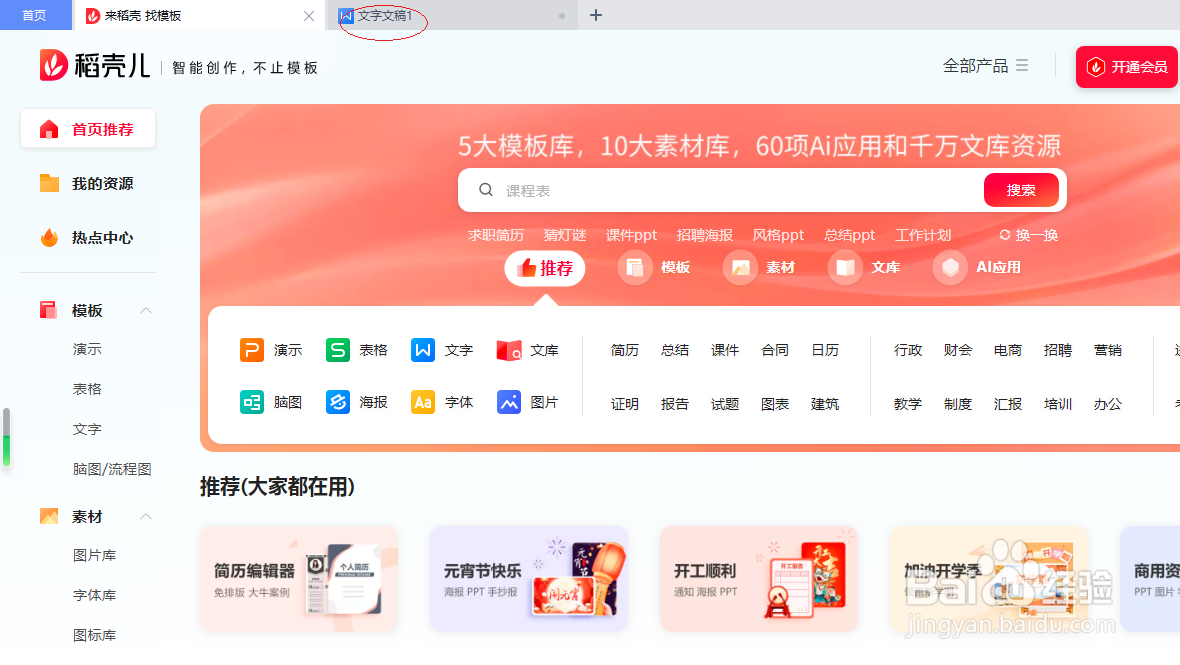1180x665 pixels.
Task: Select the 文字 (document) template icon
Action: tap(424, 350)
